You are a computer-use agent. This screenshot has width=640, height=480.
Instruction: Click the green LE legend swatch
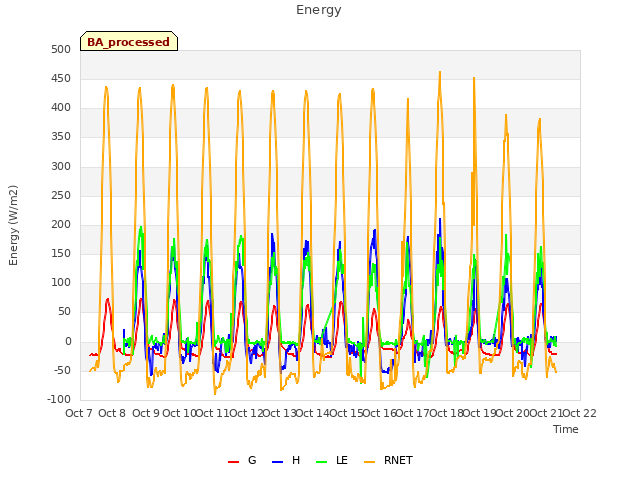322,462
